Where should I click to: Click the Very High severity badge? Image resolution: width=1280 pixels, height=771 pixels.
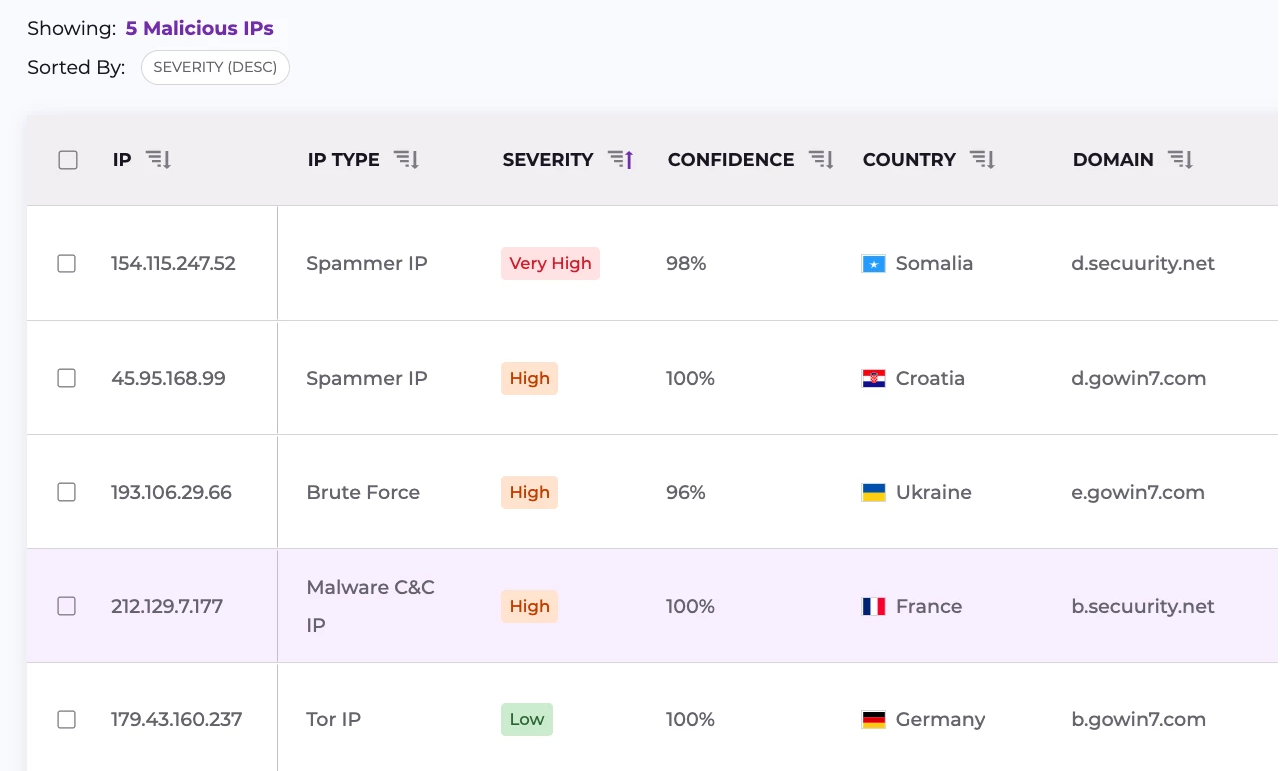pos(550,264)
